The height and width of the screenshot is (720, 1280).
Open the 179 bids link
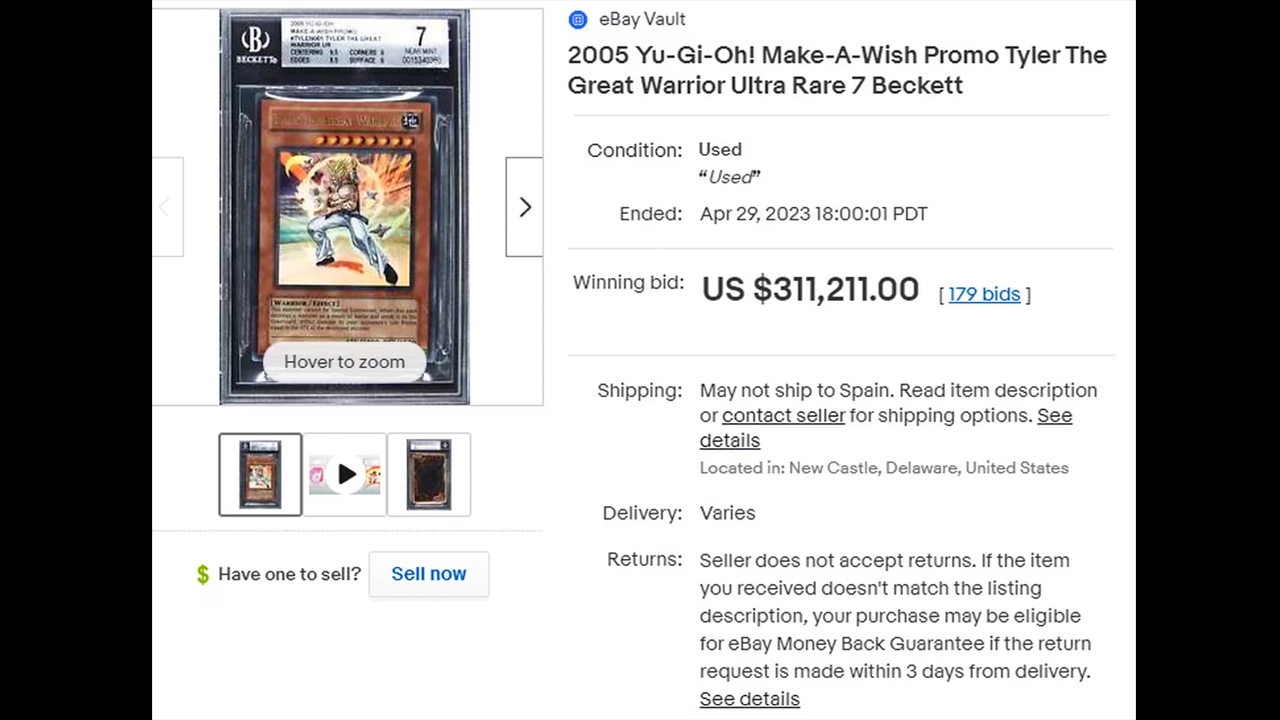(x=984, y=294)
